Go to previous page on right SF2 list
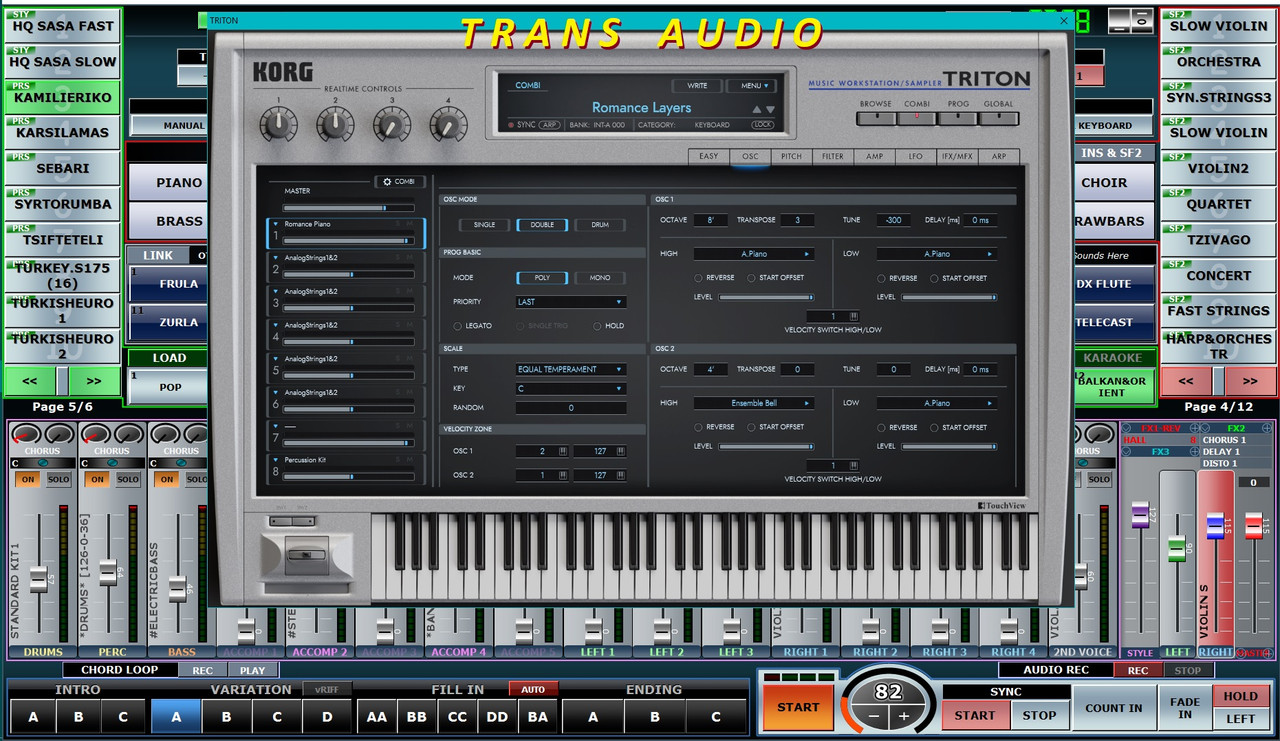This screenshot has height=741, width=1280. (x=1186, y=381)
